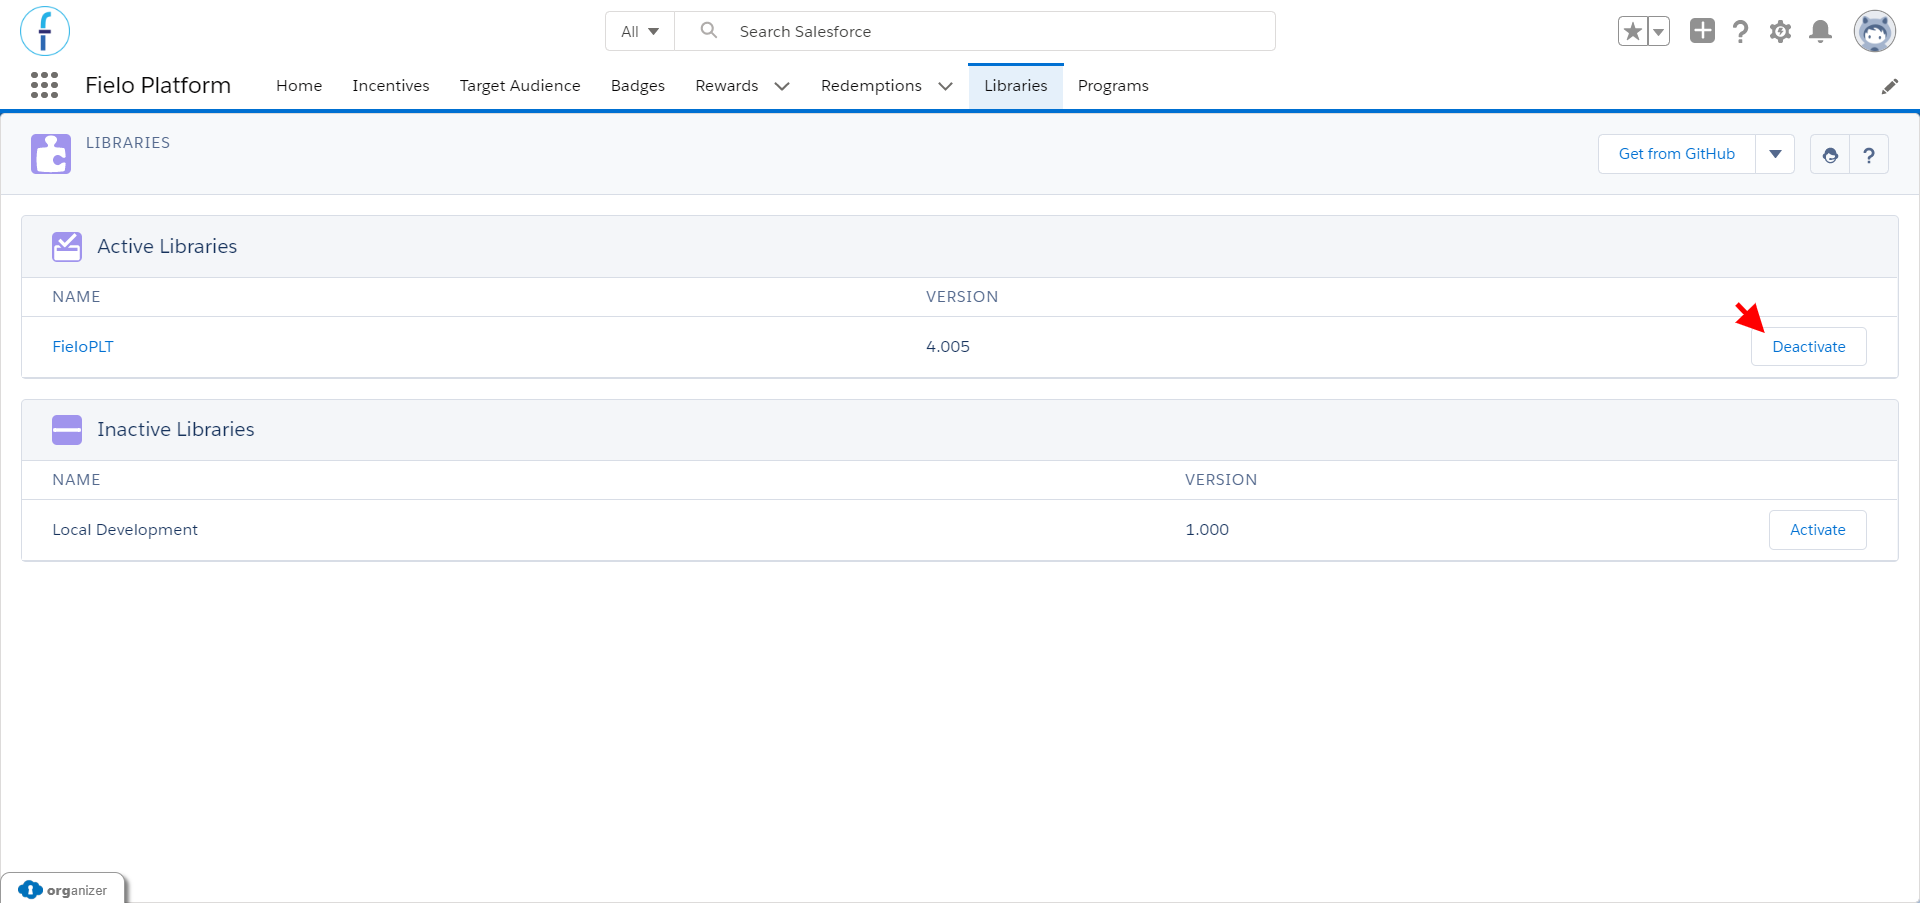Open the Notifications bell icon

click(x=1821, y=31)
